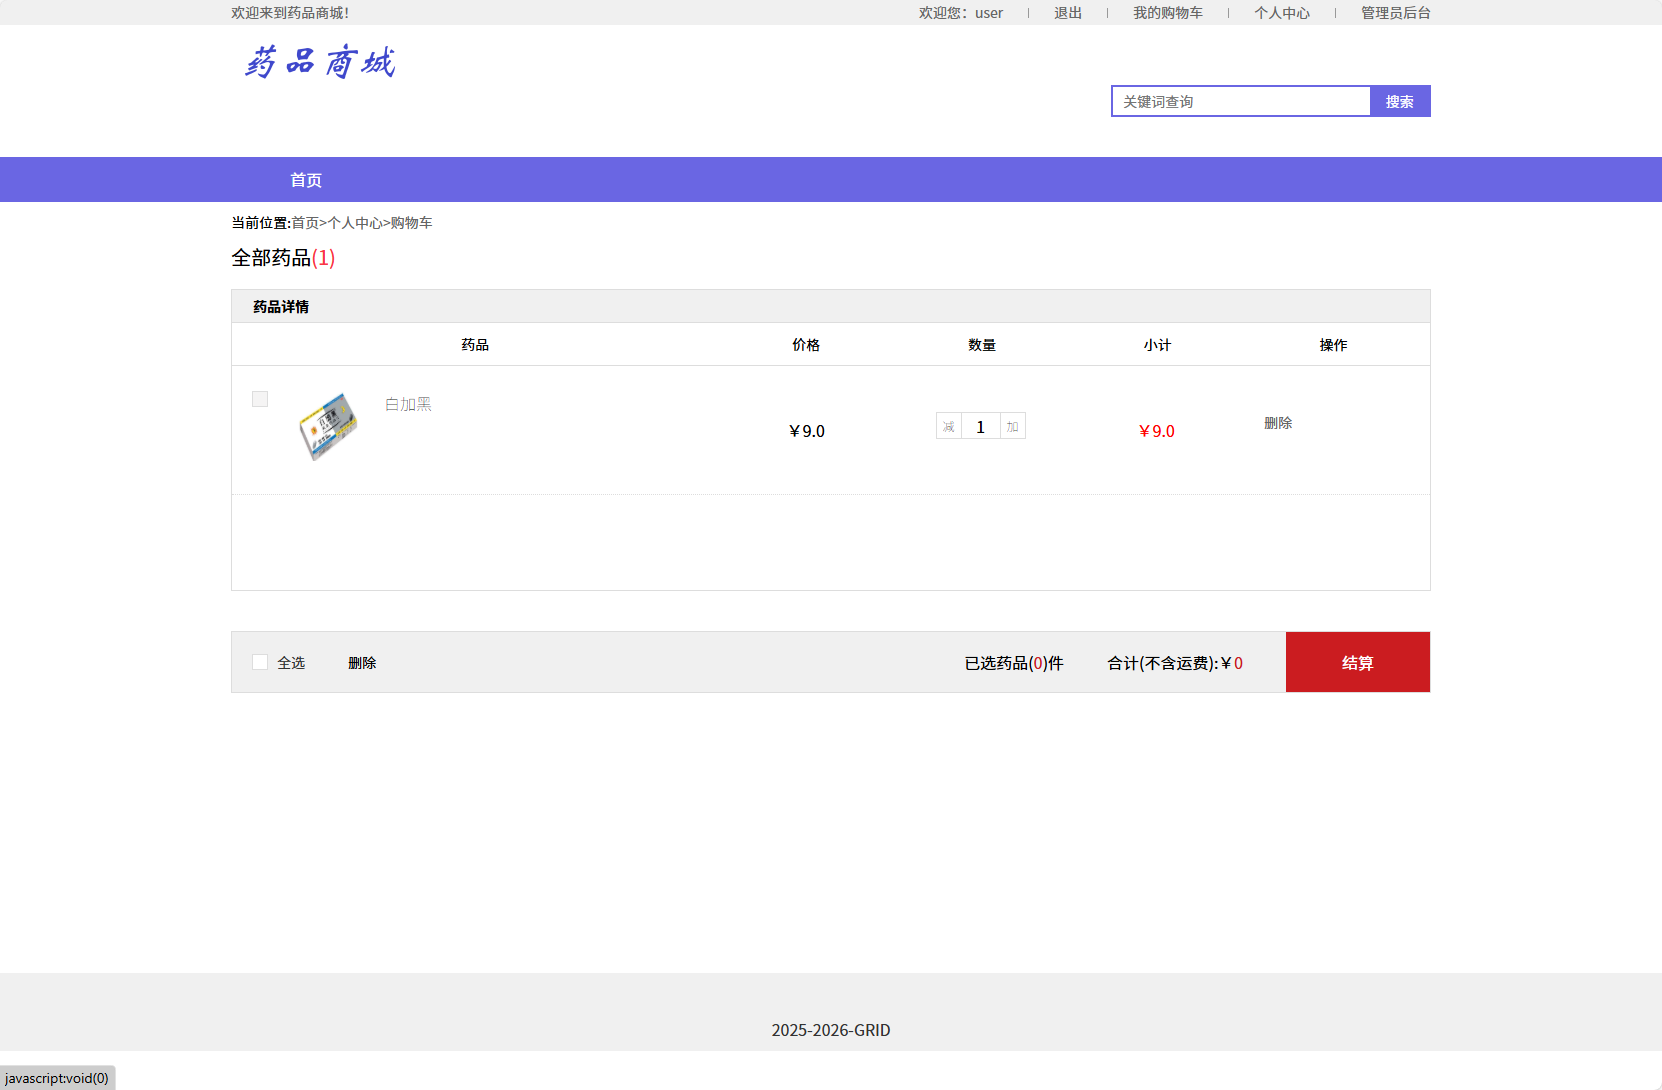Click the quantity input showing 1
Image resolution: width=1662 pixels, height=1090 pixels.
[980, 427]
